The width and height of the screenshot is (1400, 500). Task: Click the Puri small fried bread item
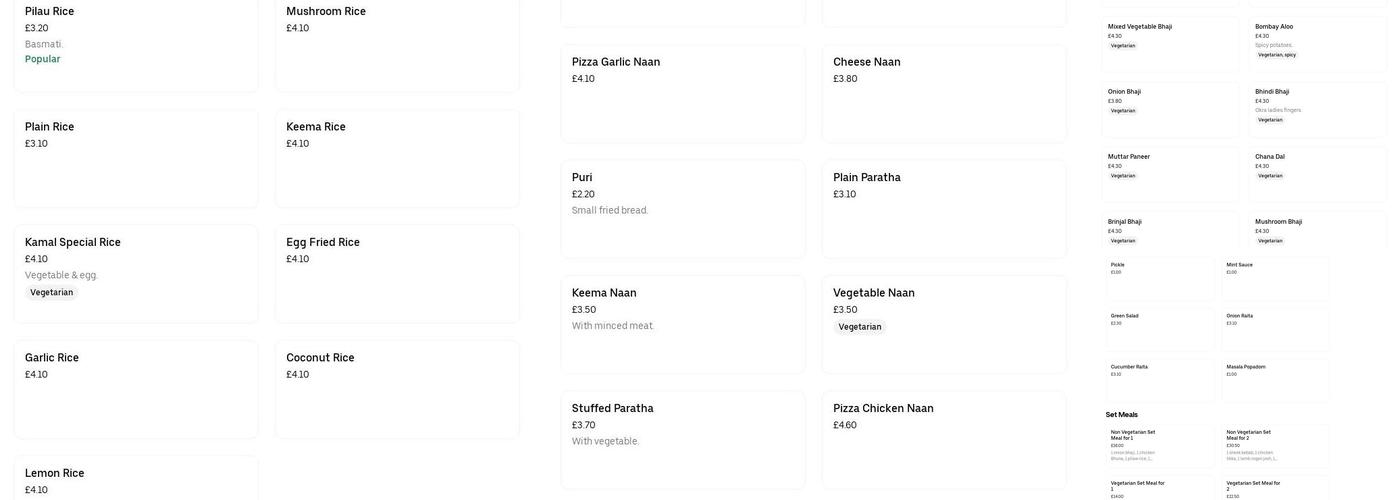[682, 208]
